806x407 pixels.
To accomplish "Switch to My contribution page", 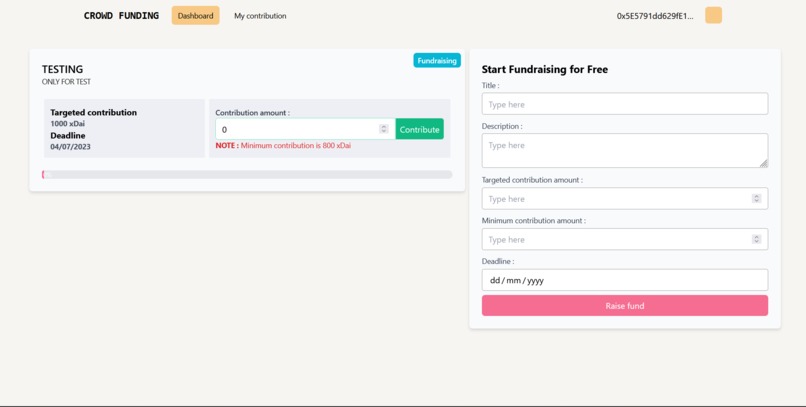I will tap(260, 16).
